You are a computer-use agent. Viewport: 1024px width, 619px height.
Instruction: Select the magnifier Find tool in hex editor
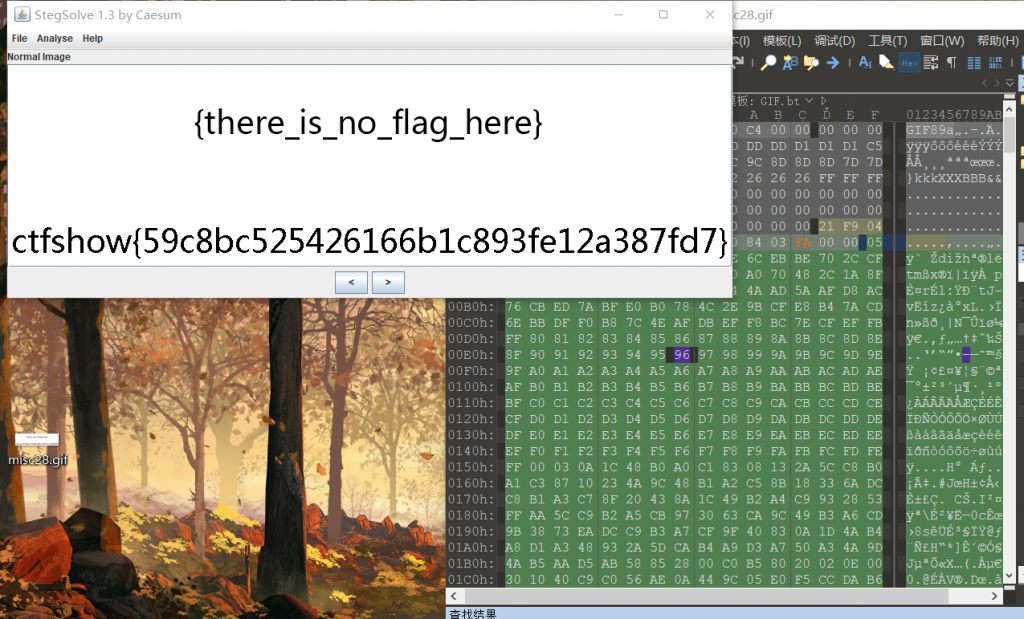[768, 63]
